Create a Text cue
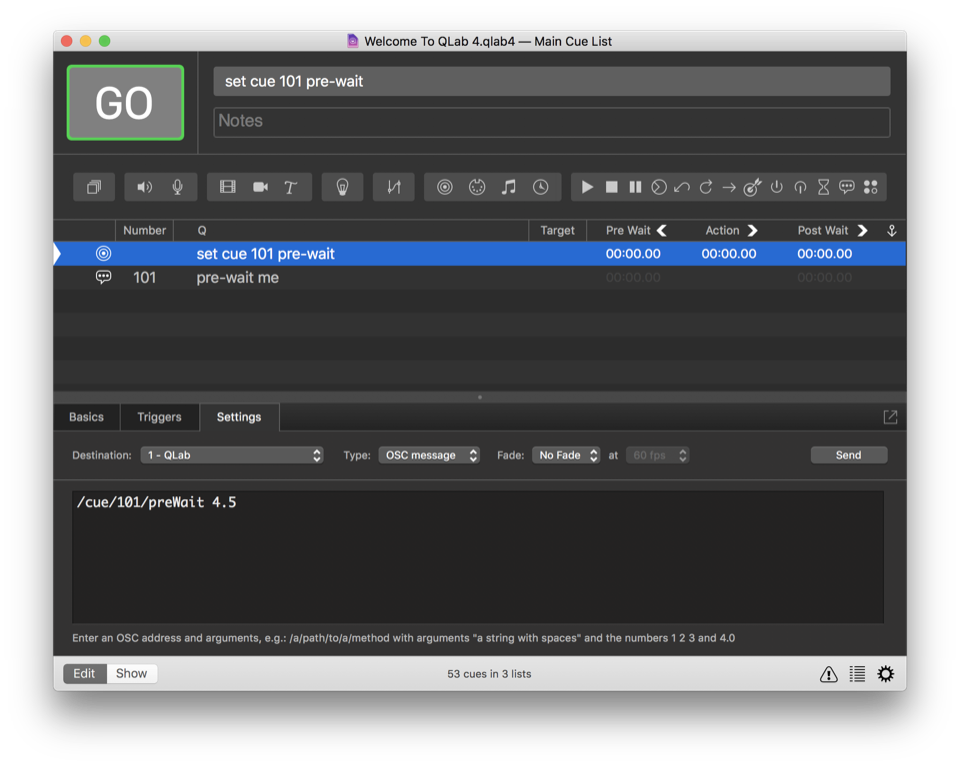The width and height of the screenshot is (960, 767). 291,187
